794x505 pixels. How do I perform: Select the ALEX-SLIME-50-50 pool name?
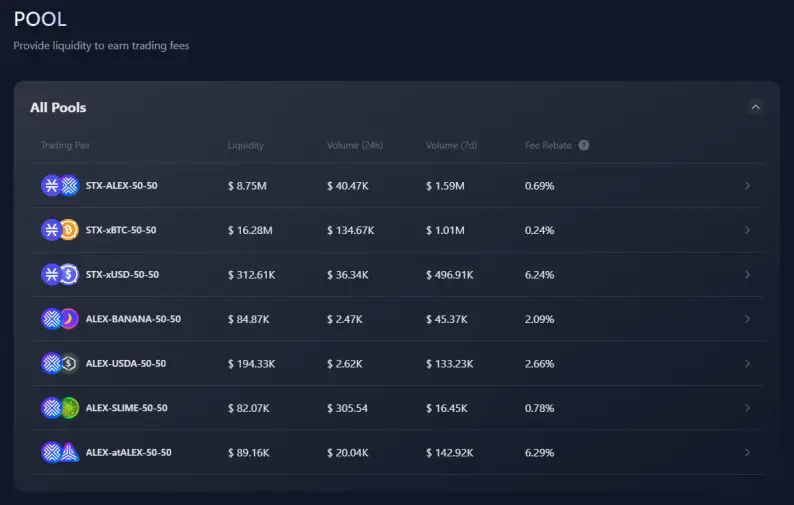[x=127, y=408]
